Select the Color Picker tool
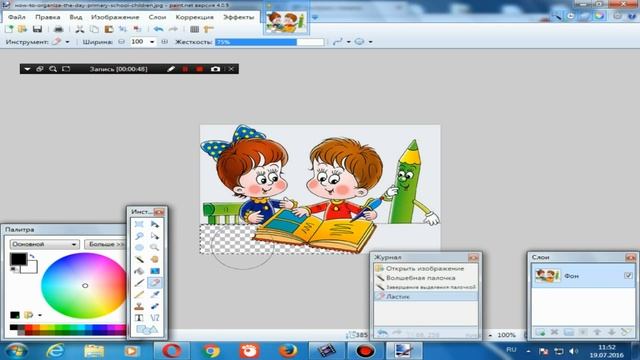 (155, 294)
